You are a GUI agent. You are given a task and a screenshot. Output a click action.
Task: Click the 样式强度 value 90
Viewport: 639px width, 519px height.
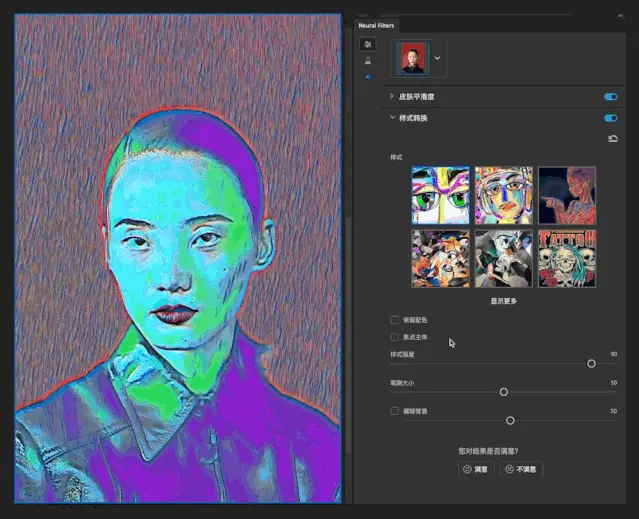[x=614, y=354]
